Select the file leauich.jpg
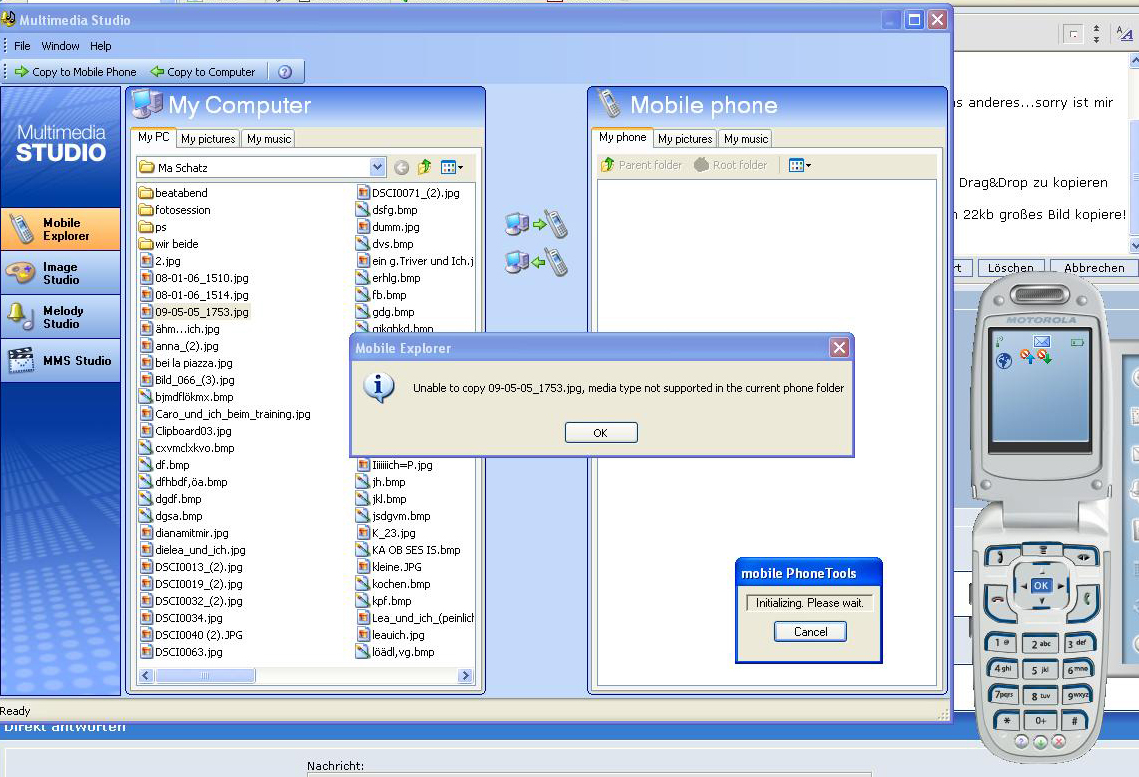 391,635
